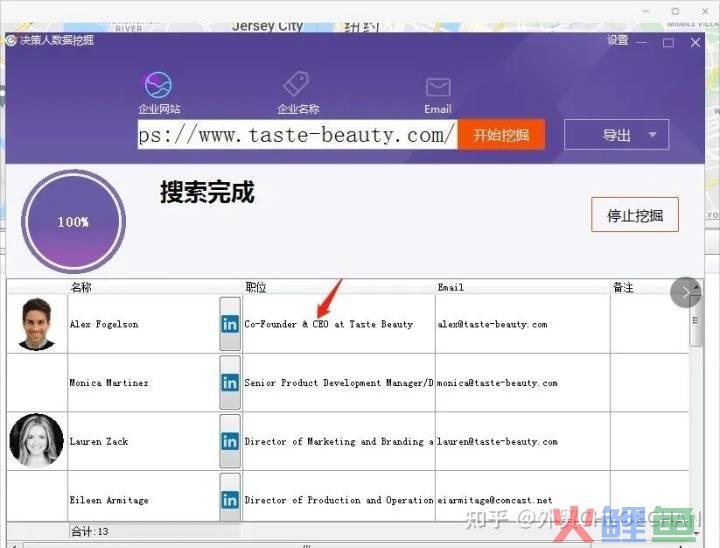Switch to the Email tab label
The height and width of the screenshot is (548, 720).
pyautogui.click(x=438, y=109)
